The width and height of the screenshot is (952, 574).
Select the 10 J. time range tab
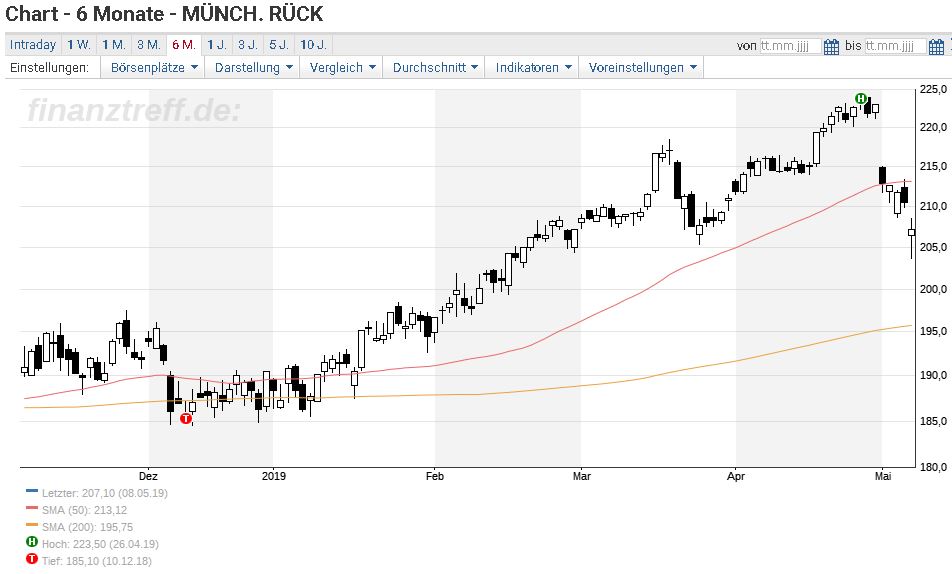pyautogui.click(x=313, y=45)
